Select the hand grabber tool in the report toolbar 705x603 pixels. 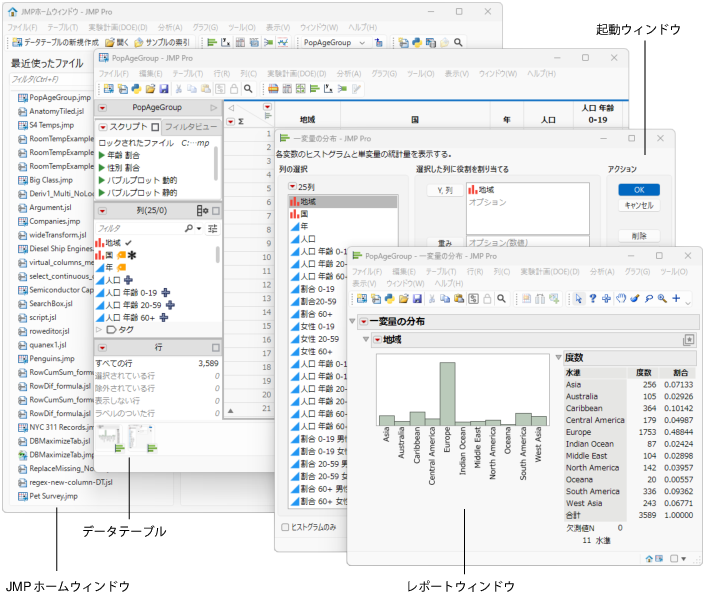[621, 299]
